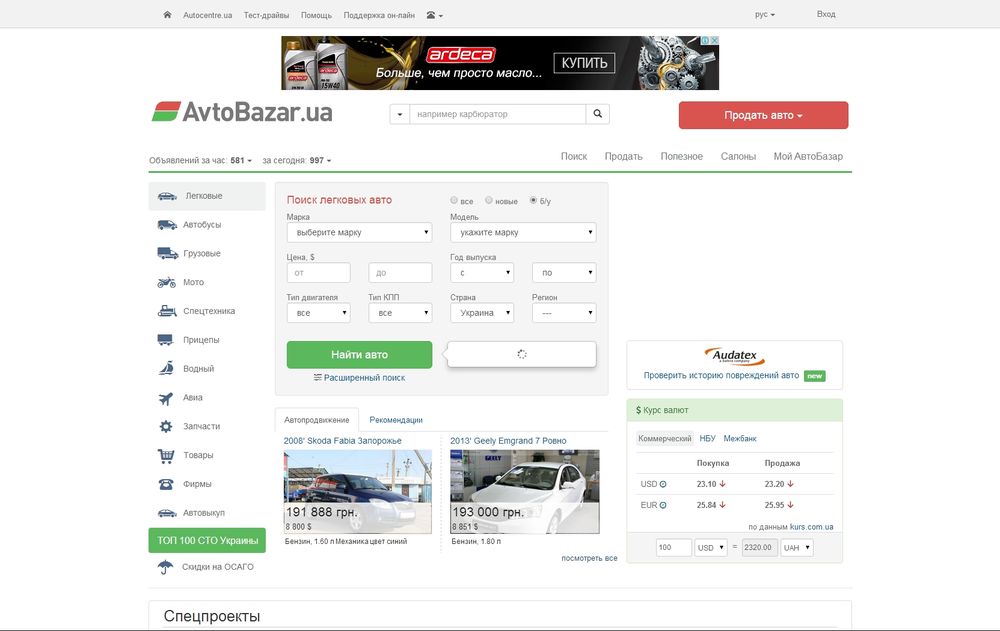
Task: Open the Модель model dropdown
Action: point(523,232)
